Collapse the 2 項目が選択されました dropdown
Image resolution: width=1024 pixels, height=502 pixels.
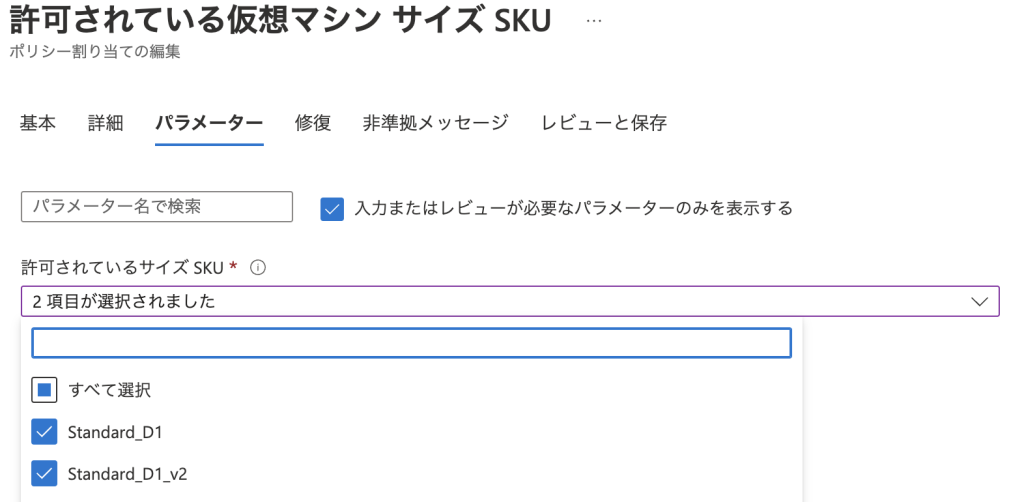click(510, 302)
